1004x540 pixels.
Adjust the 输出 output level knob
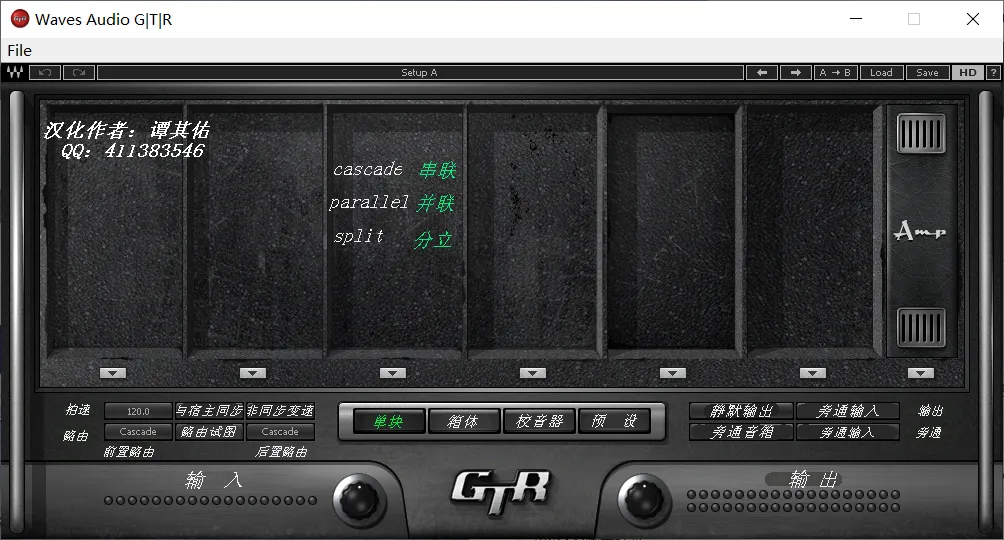pos(644,499)
